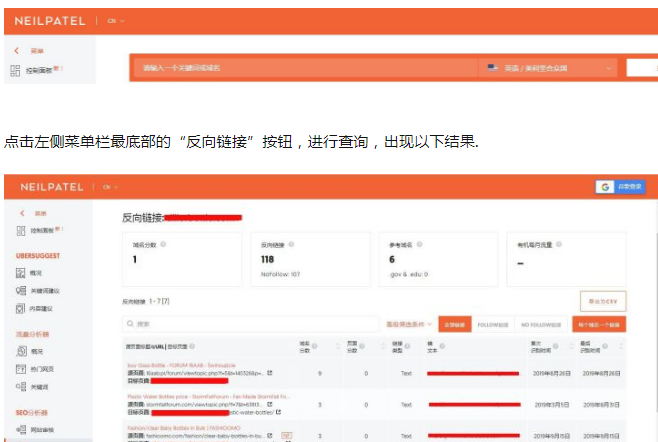This screenshot has height=442, width=658.
Task: Sort by the 页面分数 column arrows
Action: [383, 346]
